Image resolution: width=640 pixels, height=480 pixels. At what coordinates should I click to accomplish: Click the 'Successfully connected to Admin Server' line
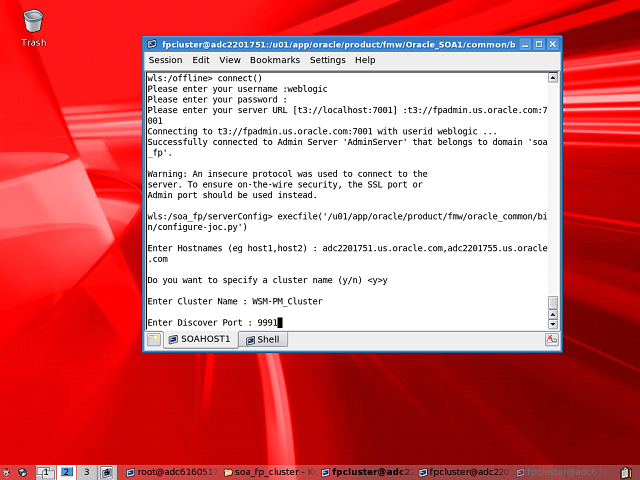347,142
